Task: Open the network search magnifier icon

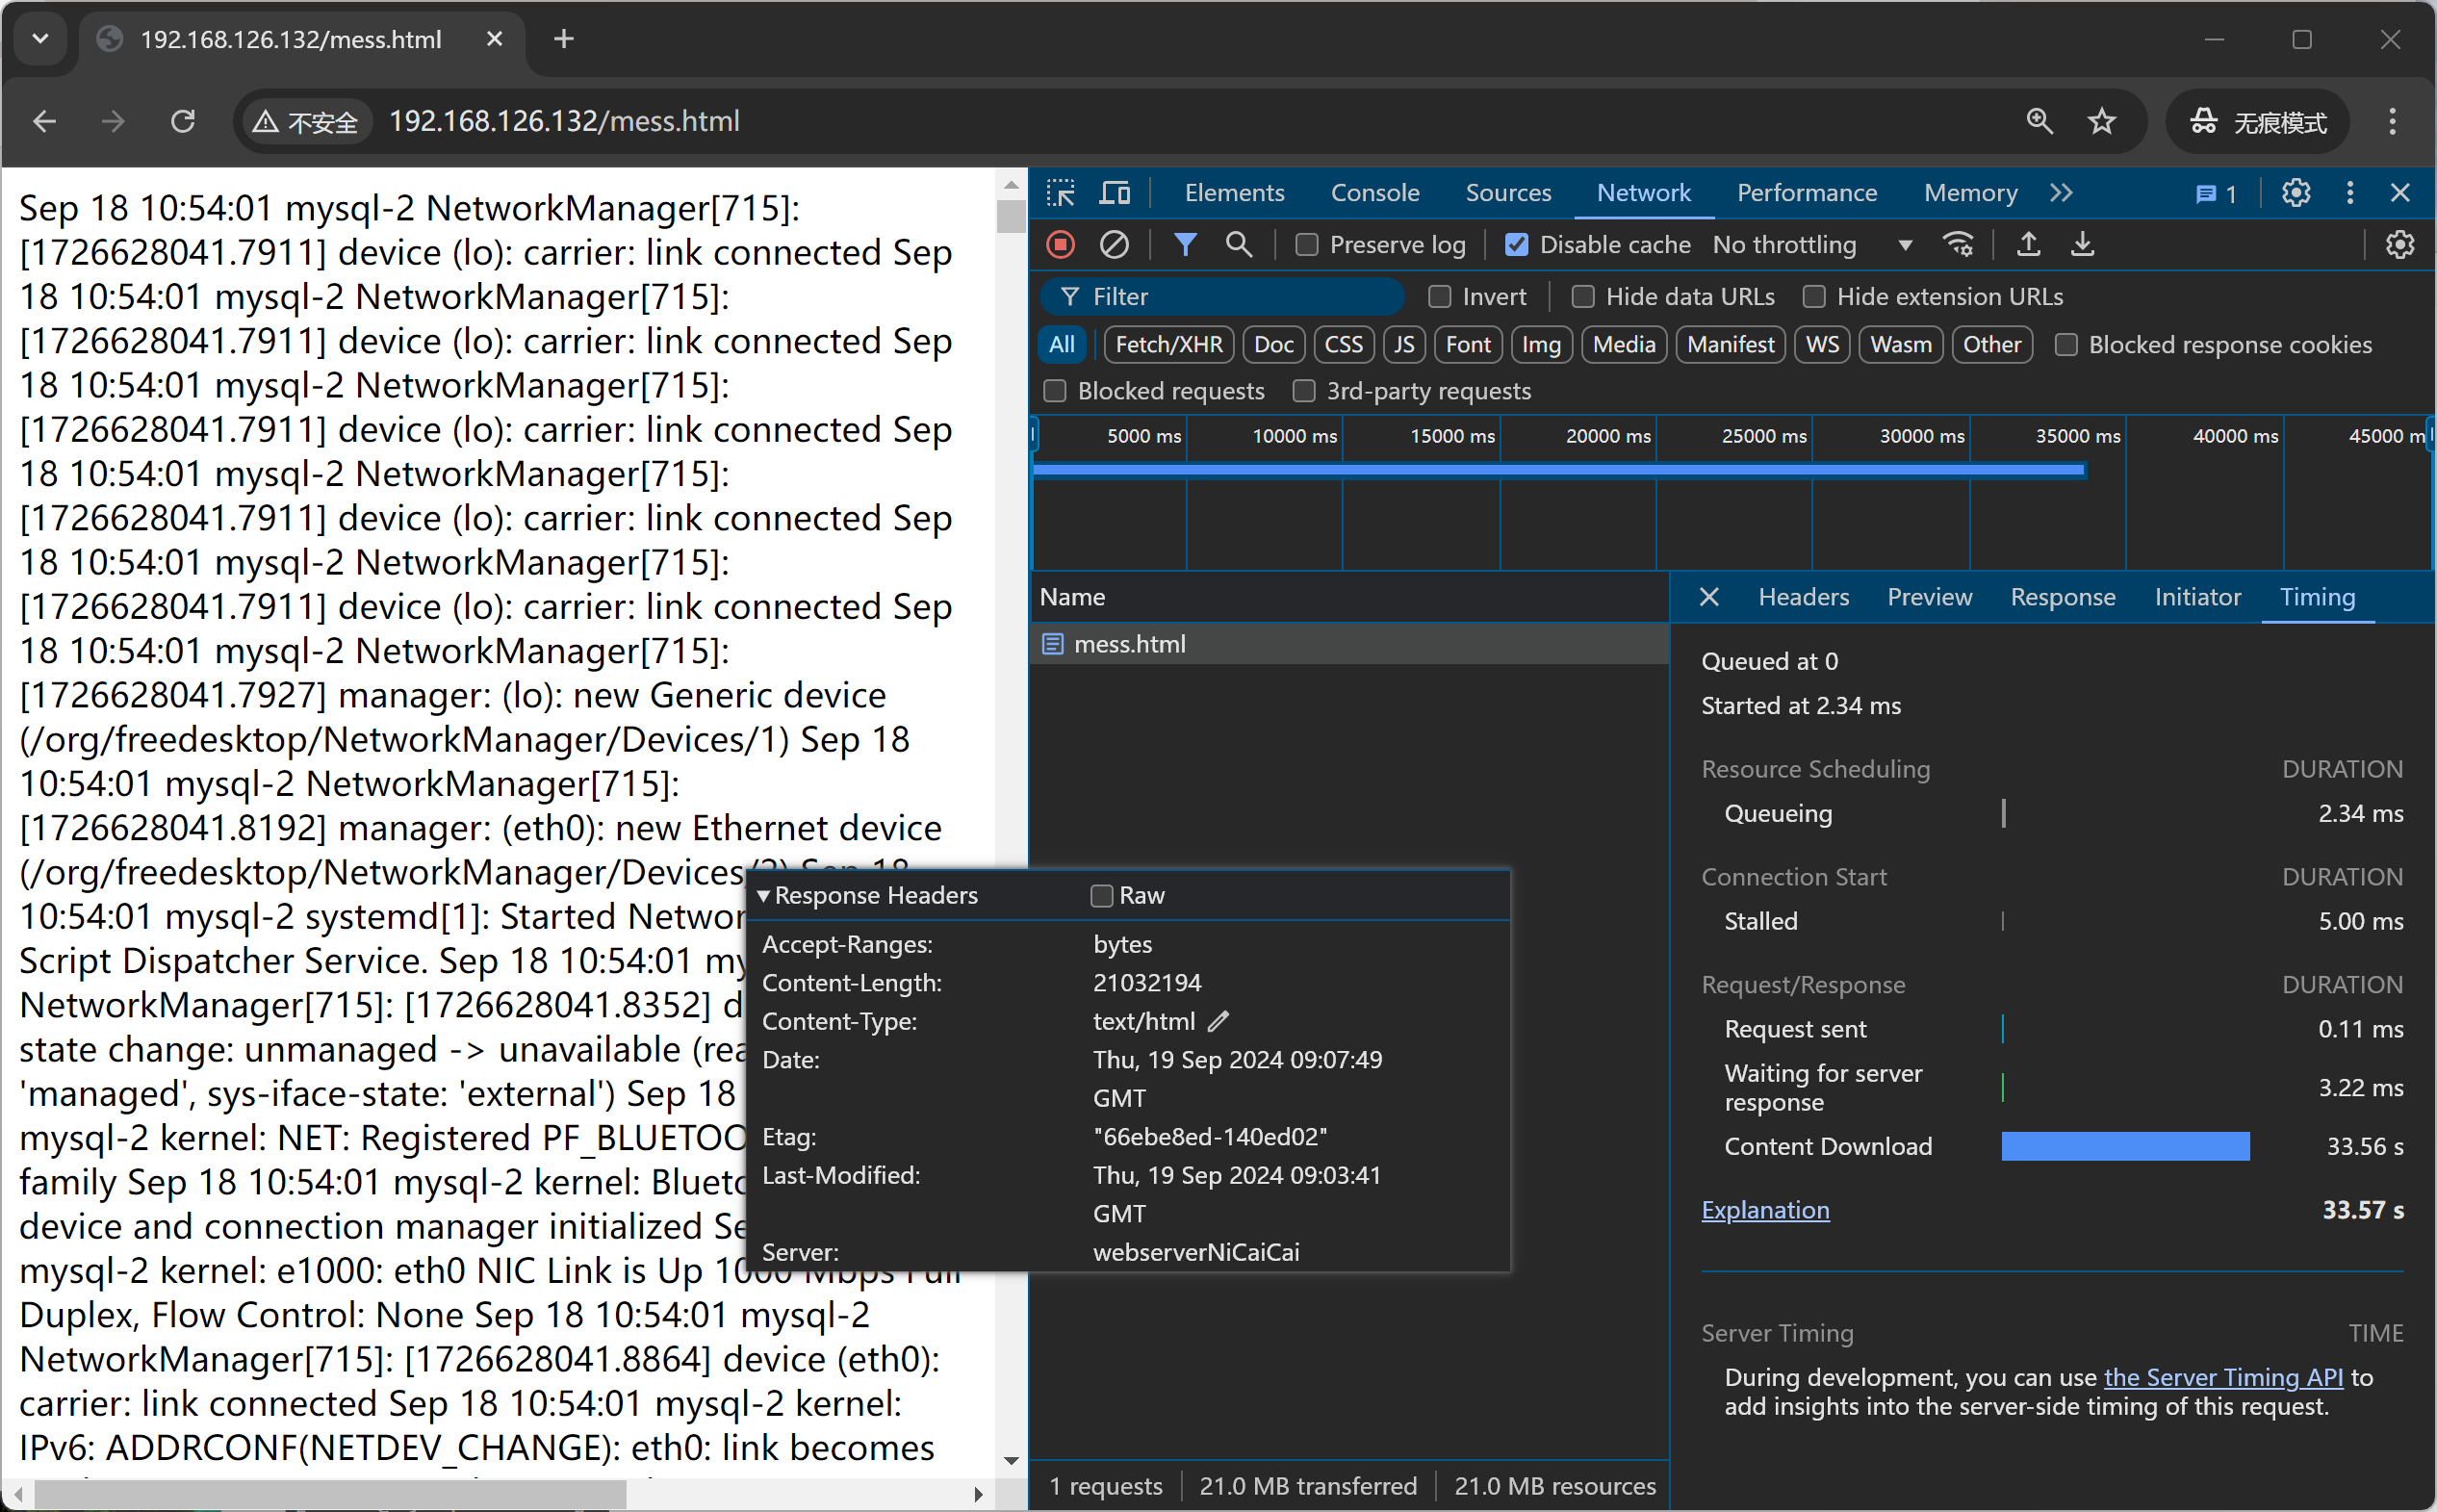Action: (1238, 245)
